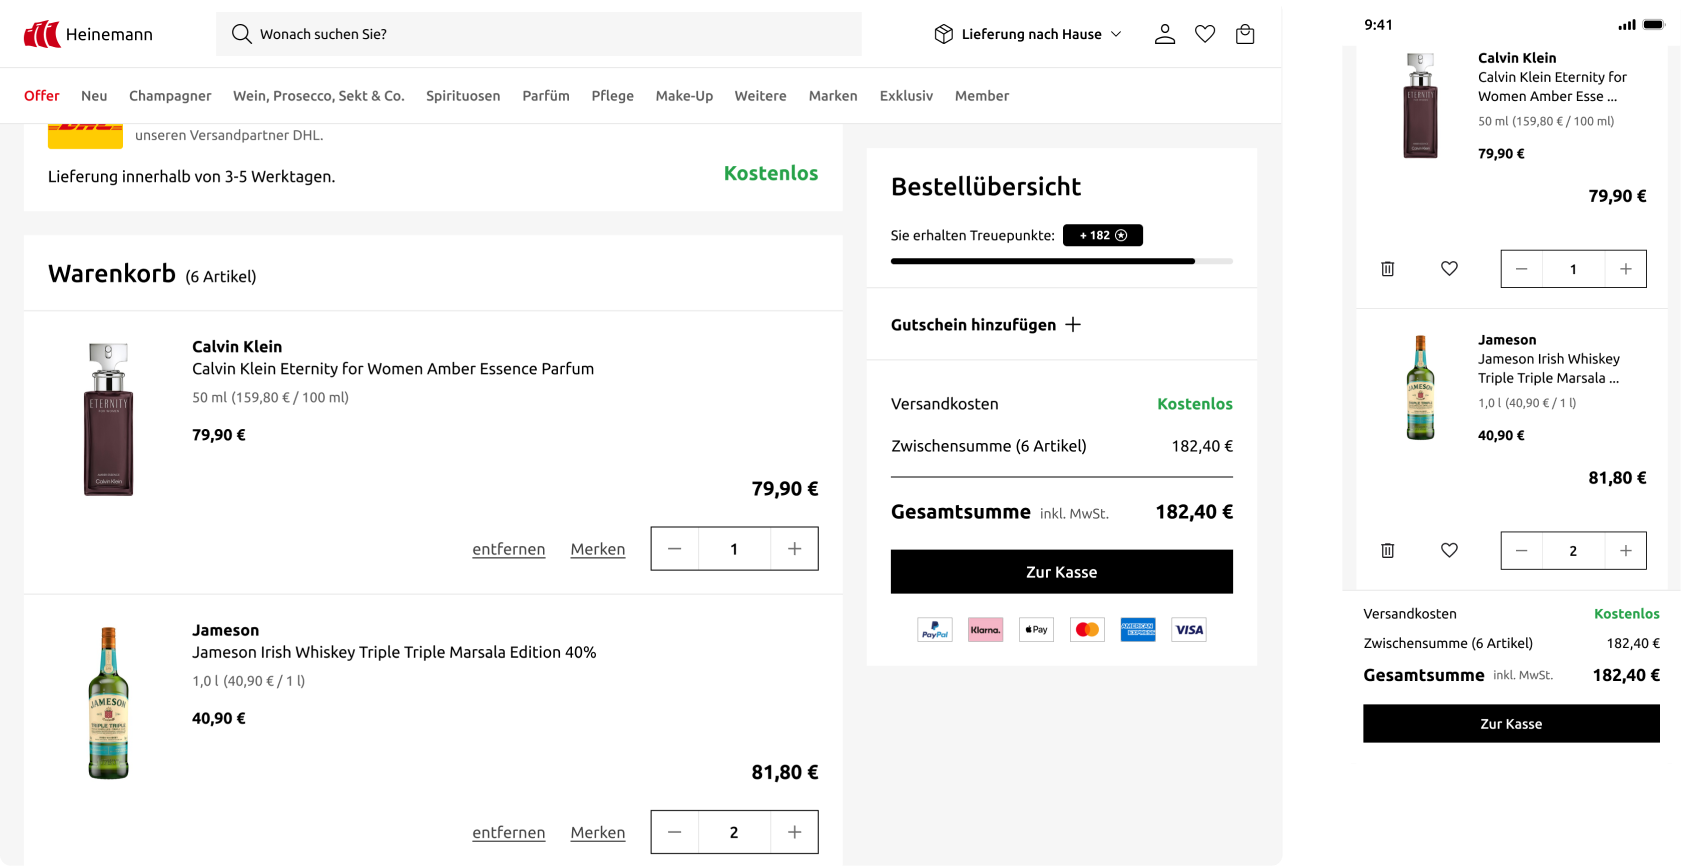This screenshot has width=1681, height=866.
Task: Decrease Jameson quantity in mobile view
Action: pos(1522,551)
